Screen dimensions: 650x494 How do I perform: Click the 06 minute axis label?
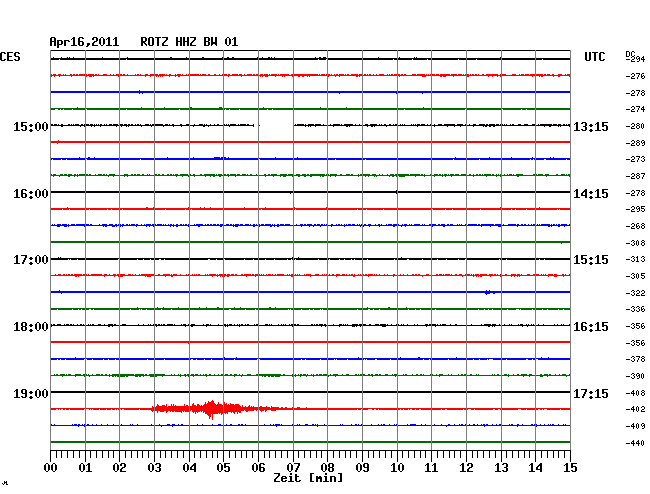pos(258,467)
